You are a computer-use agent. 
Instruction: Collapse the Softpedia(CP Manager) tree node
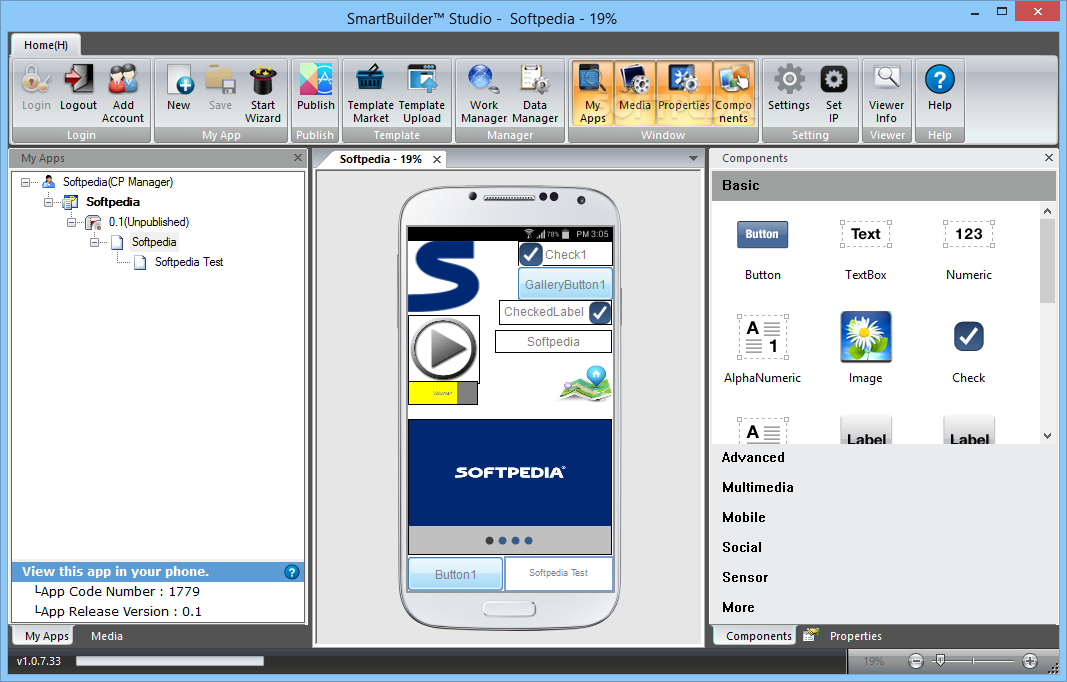(x=25, y=182)
